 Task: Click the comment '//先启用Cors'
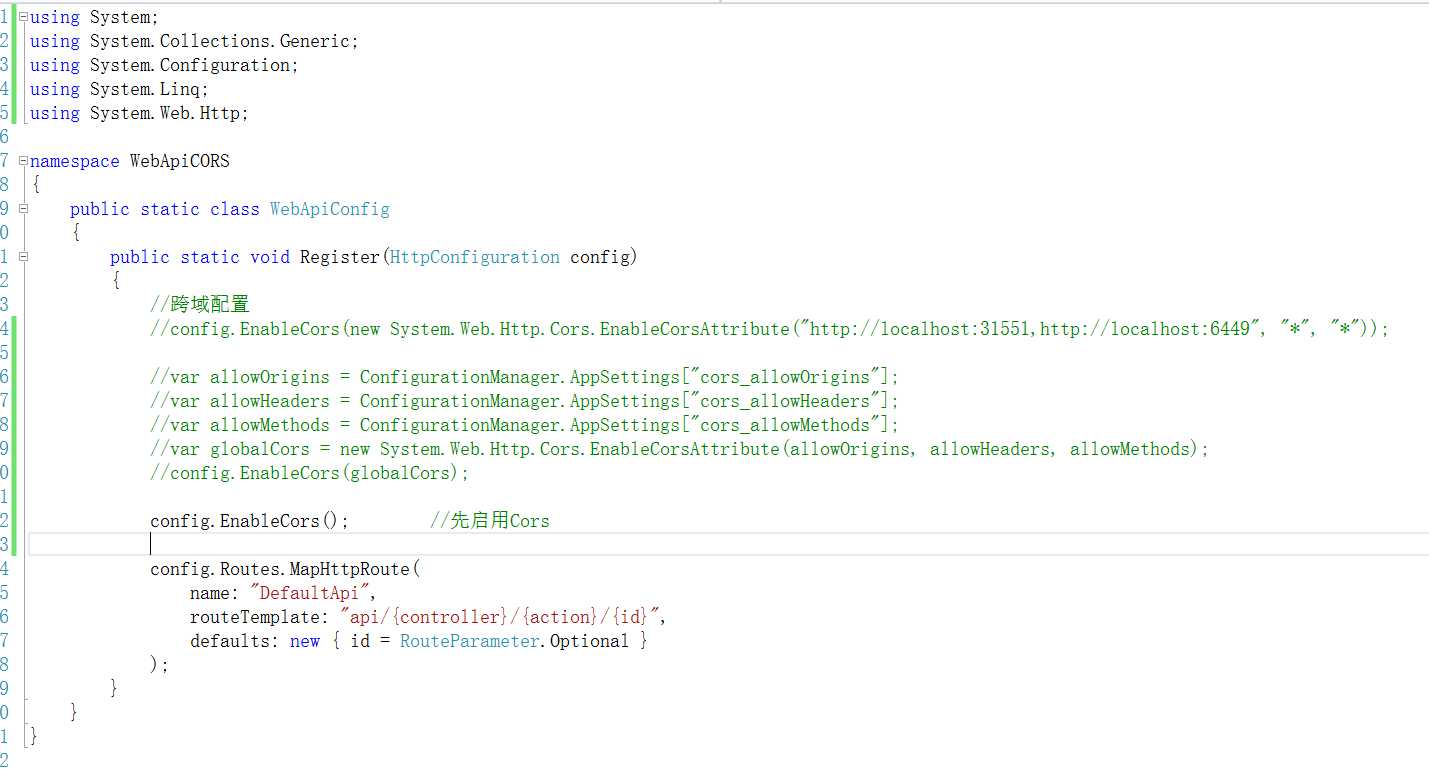coord(490,521)
